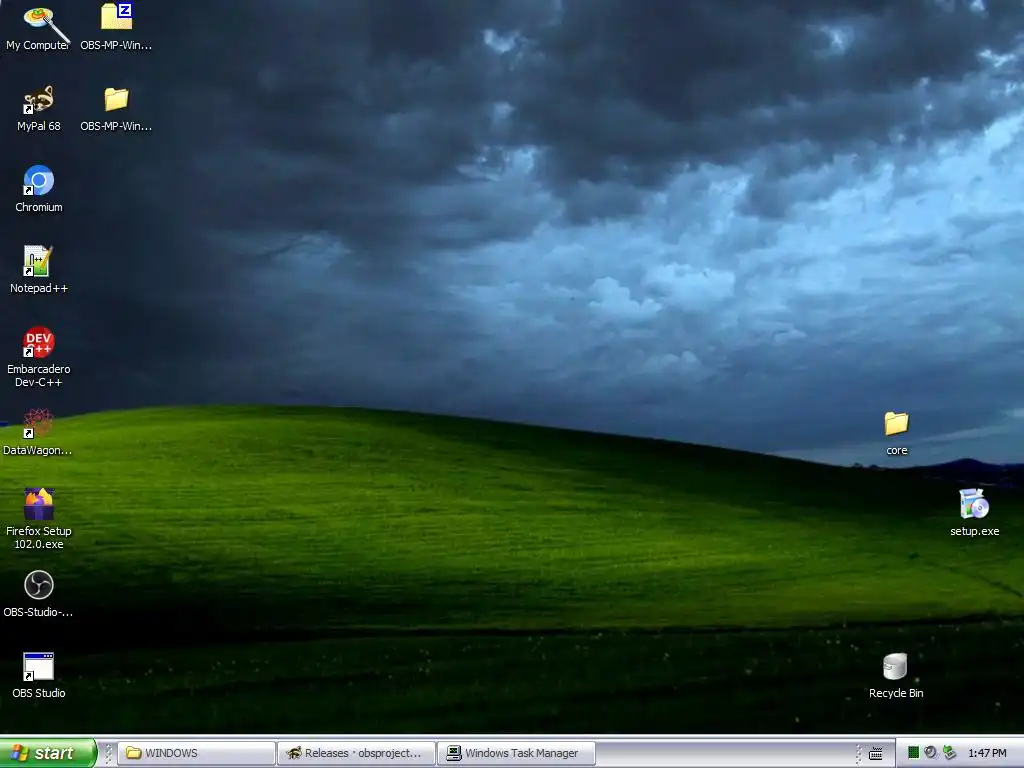Select the Embarcadero Dev-C++ shortcut icon
Viewport: 1024px width, 768px height.
[39, 342]
